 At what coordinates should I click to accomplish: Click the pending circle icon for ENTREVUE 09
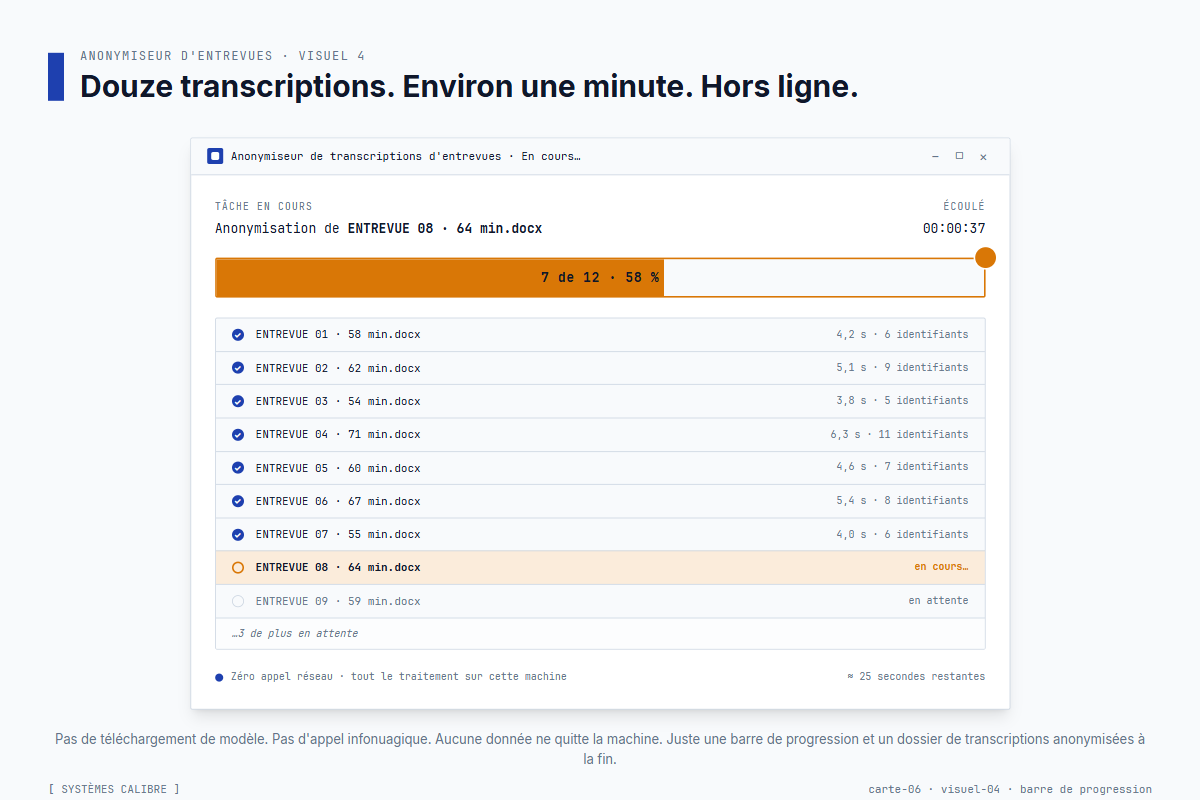[x=238, y=600]
